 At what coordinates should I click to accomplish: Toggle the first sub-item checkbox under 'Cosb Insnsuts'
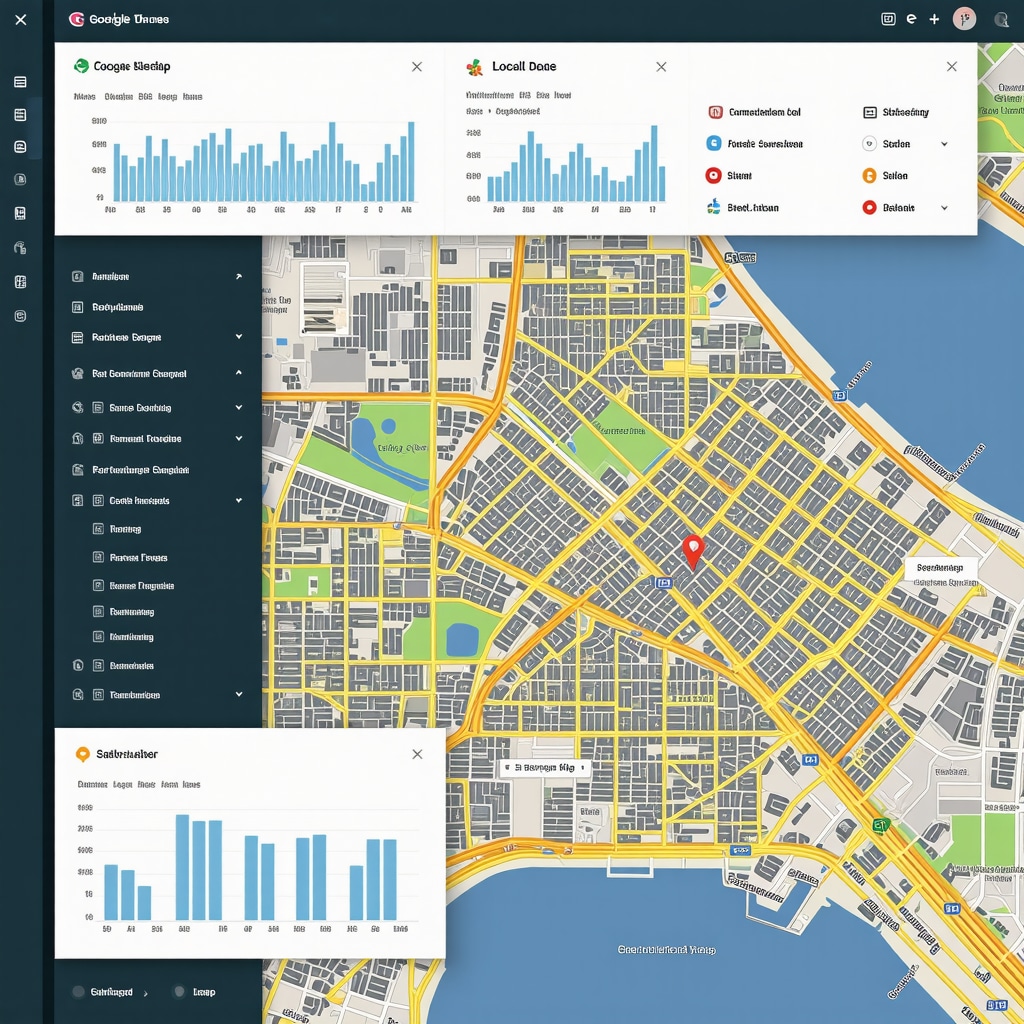98,529
